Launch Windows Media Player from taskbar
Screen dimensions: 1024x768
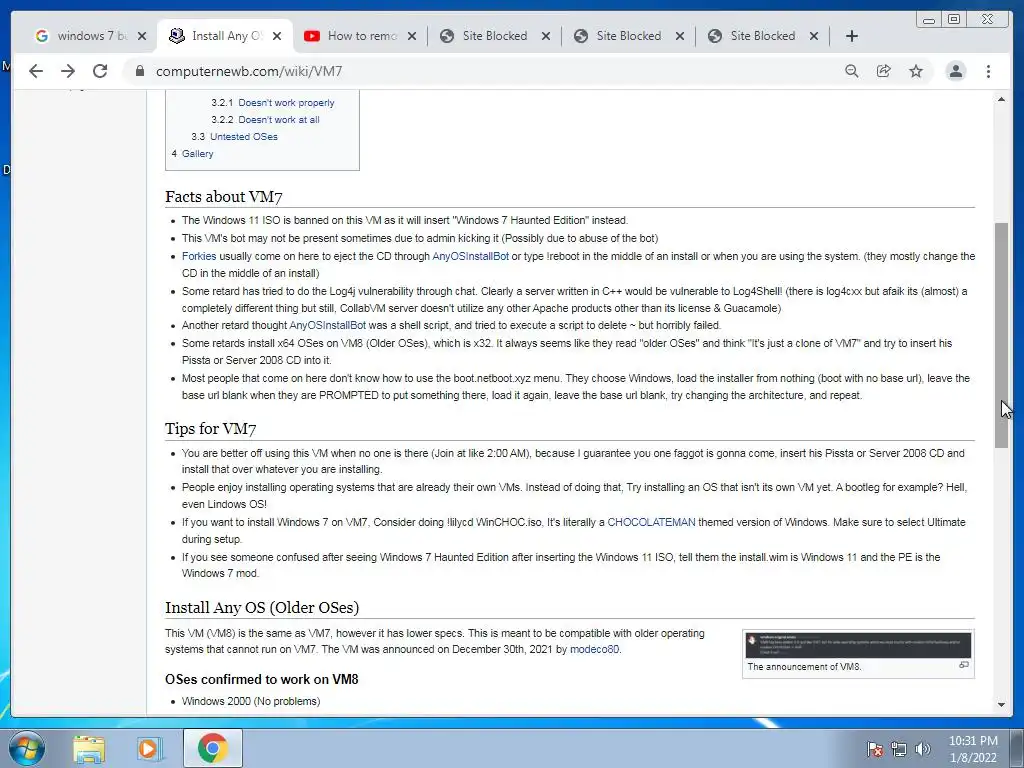(x=150, y=749)
